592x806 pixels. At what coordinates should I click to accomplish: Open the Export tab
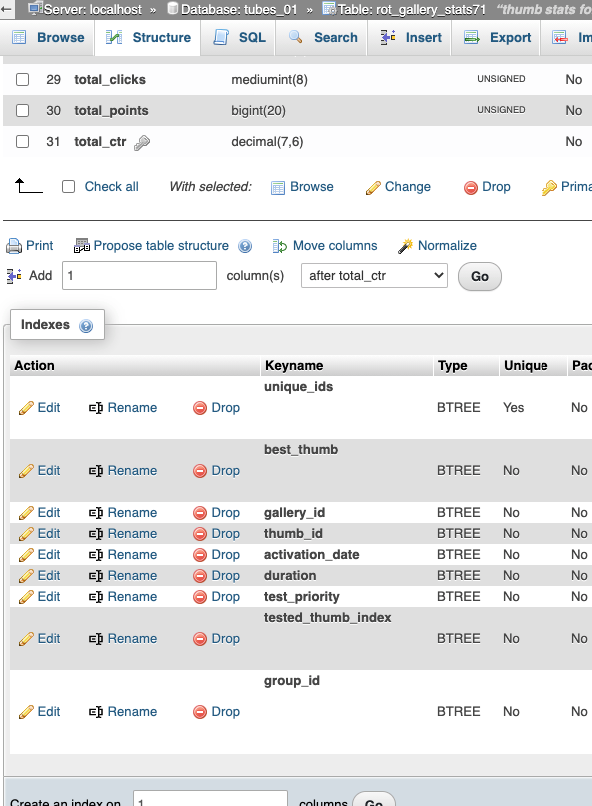click(x=497, y=38)
